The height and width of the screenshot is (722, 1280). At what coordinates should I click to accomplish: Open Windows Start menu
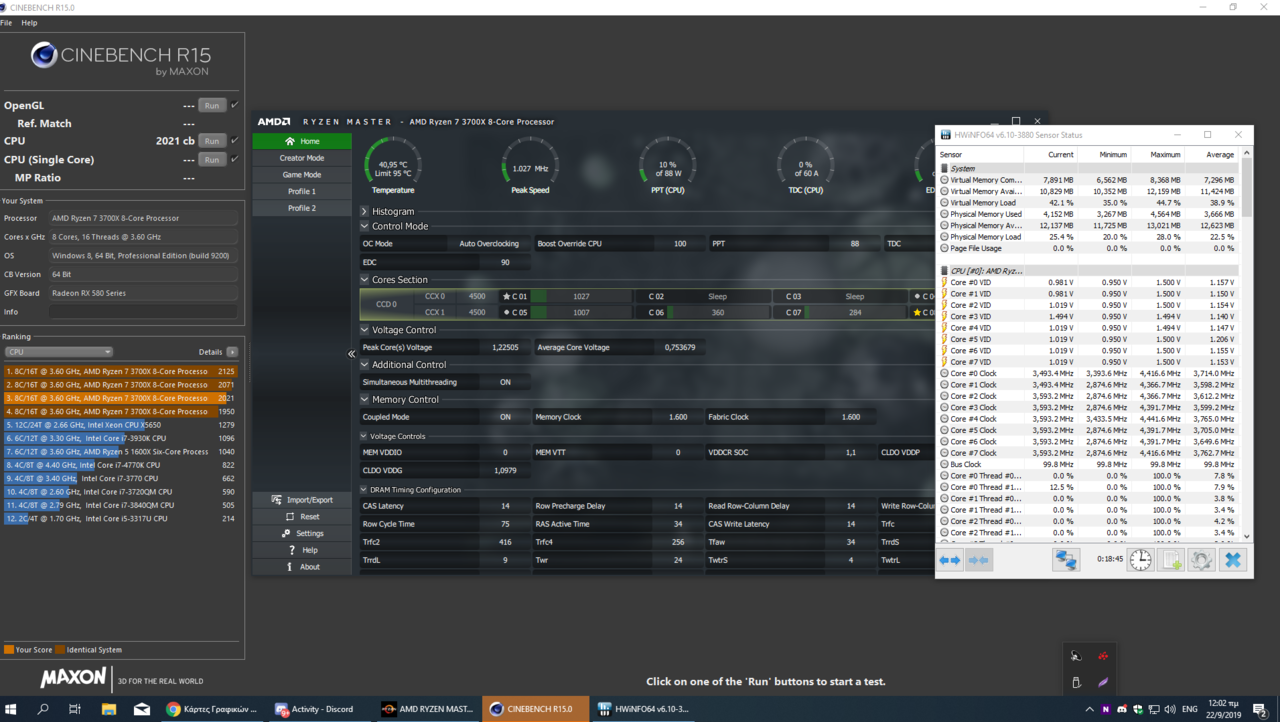(12, 709)
